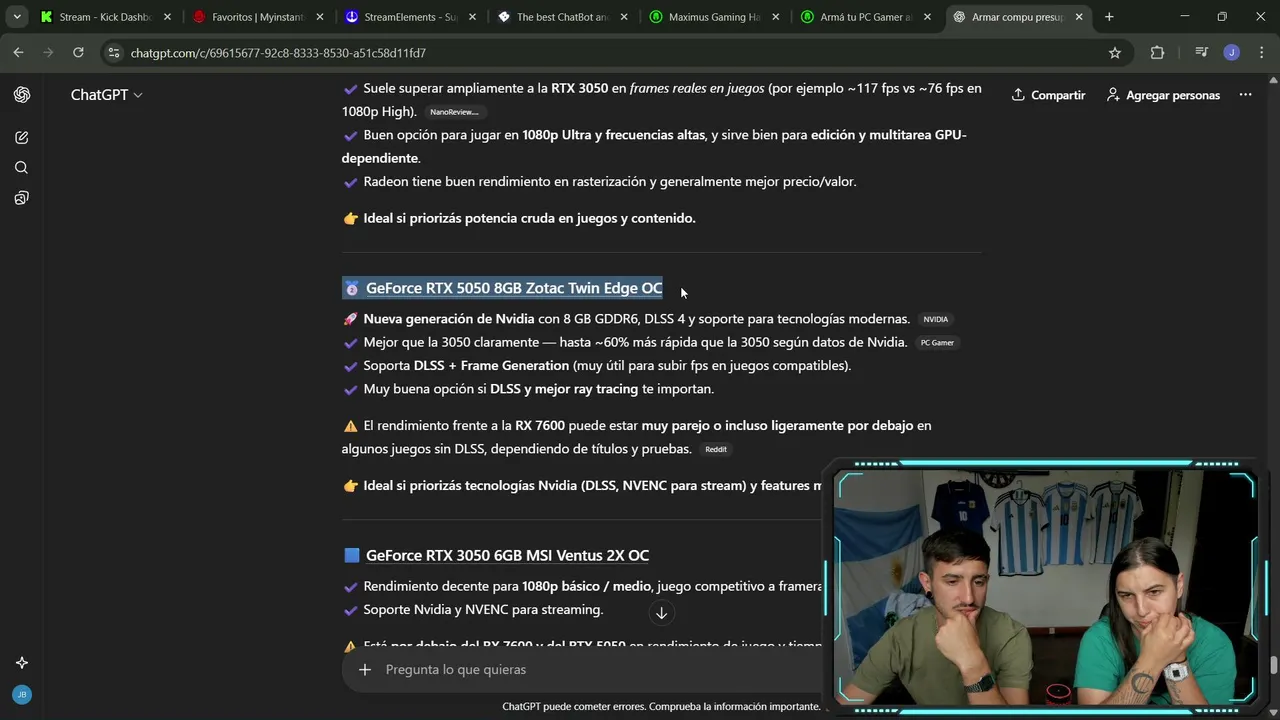1280x720 pixels.
Task: Open the tab search dropdown arrow
Action: click(x=17, y=17)
